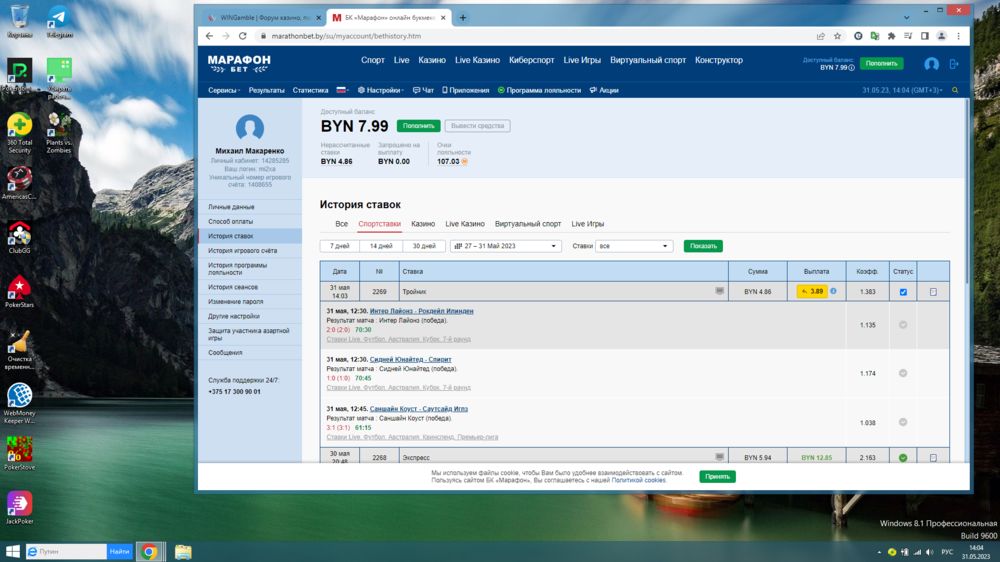Open Google Chrome from the taskbar
This screenshot has height=562, width=1000.
(149, 551)
